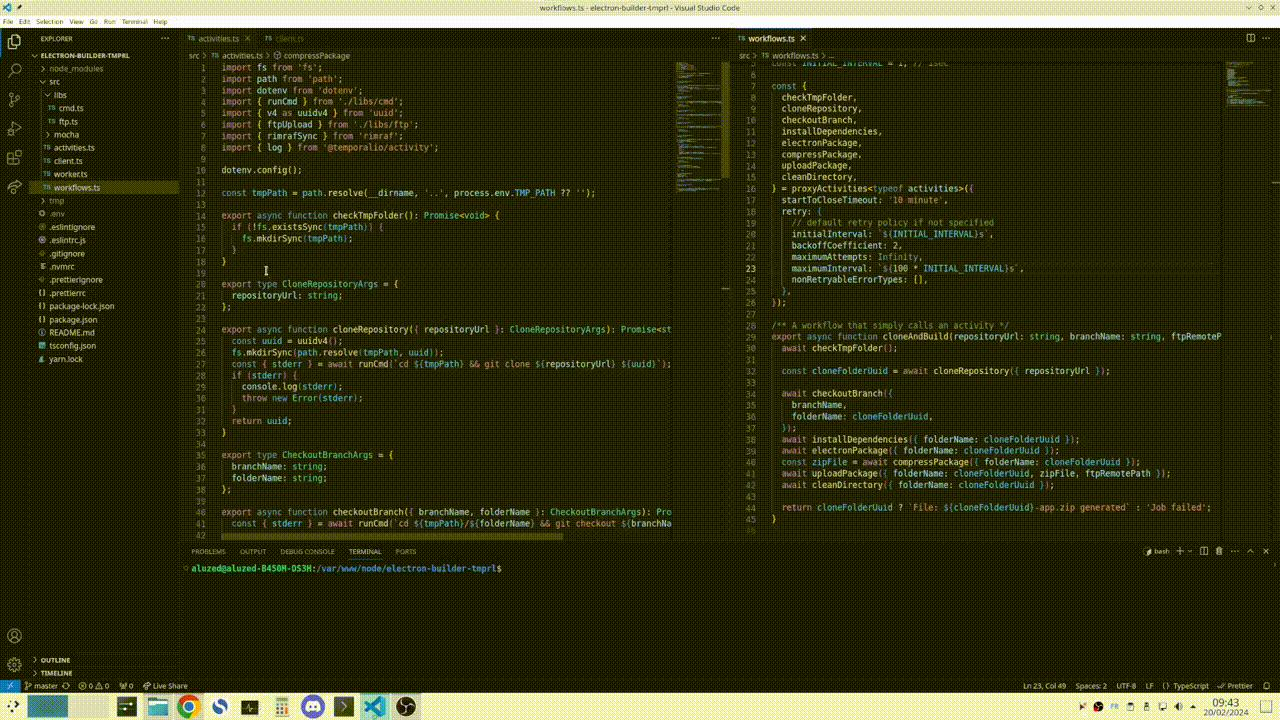Open the Run and Debug view
Image resolution: width=1280 pixels, height=720 pixels.
pyautogui.click(x=14, y=129)
